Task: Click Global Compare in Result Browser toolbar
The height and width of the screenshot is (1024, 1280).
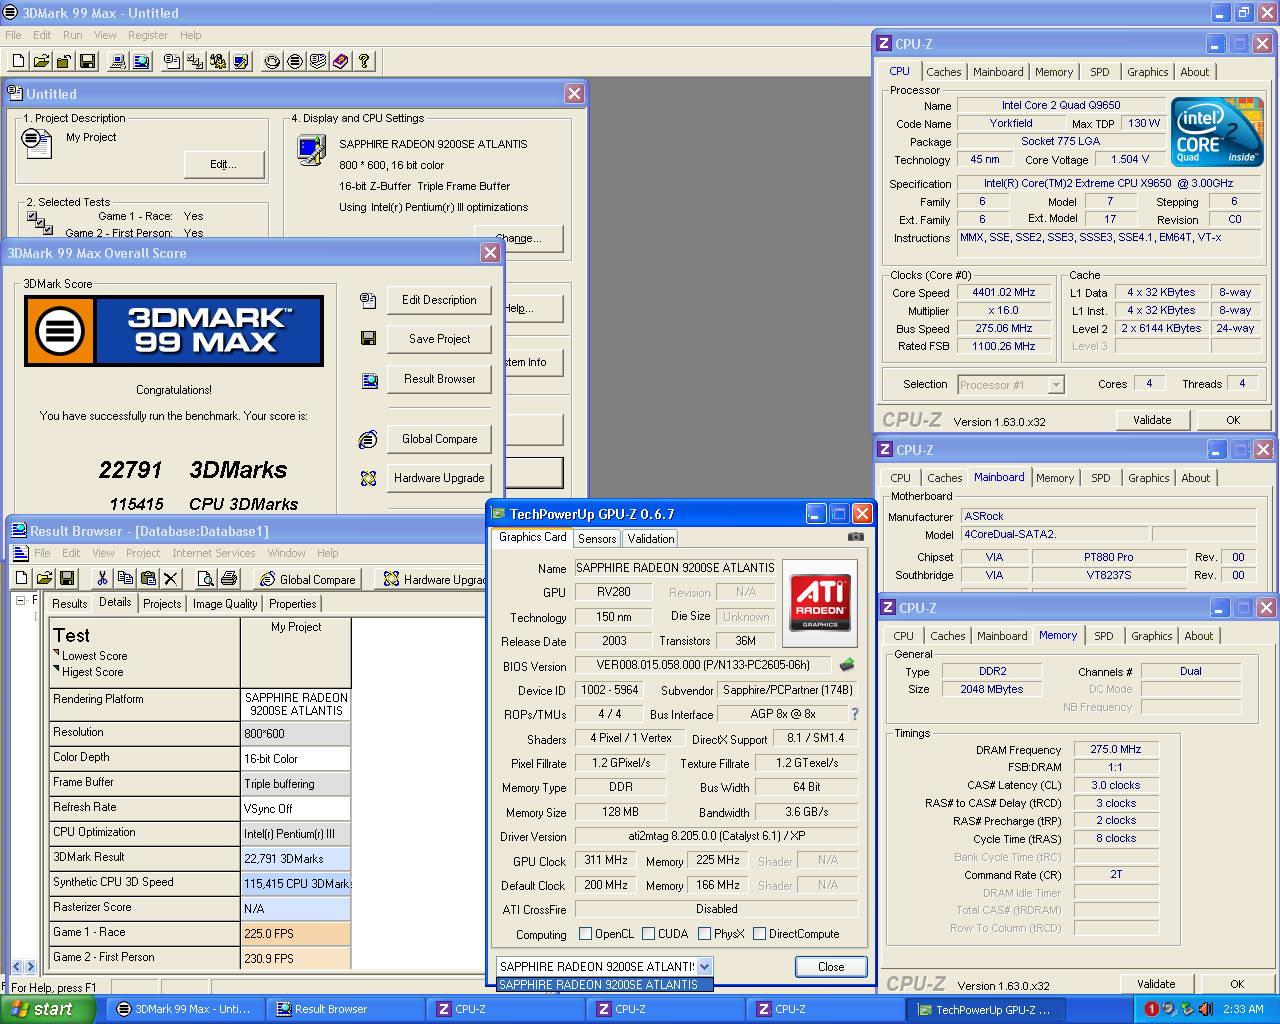Action: [308, 579]
